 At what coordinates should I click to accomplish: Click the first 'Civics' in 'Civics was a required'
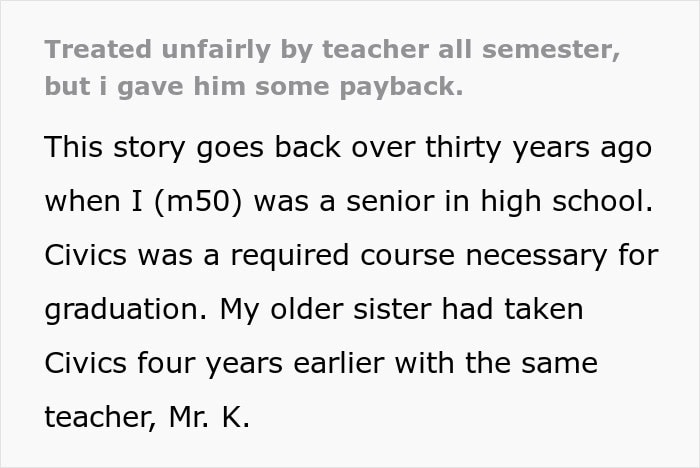click(86, 255)
